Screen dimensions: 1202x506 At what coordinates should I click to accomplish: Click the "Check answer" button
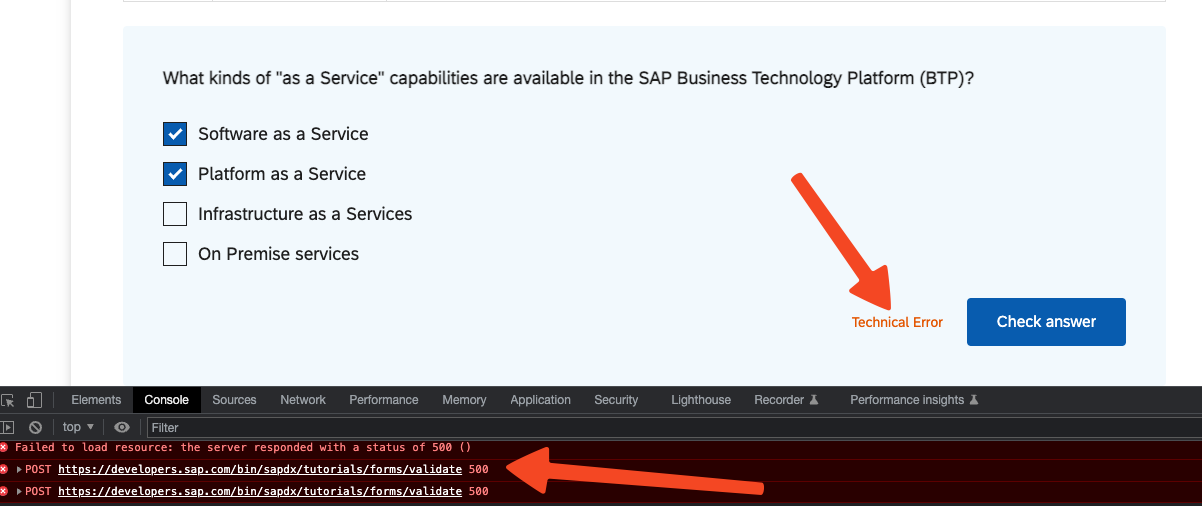(1046, 322)
